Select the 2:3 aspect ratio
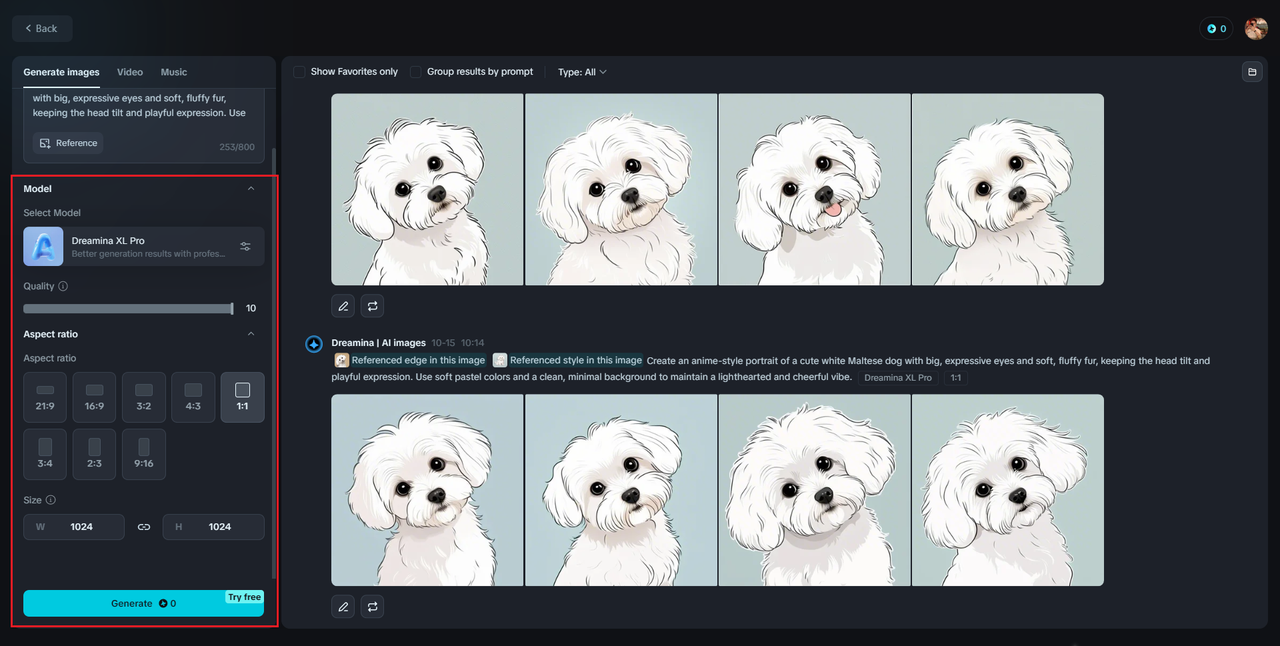The width and height of the screenshot is (1280, 646). coord(94,454)
